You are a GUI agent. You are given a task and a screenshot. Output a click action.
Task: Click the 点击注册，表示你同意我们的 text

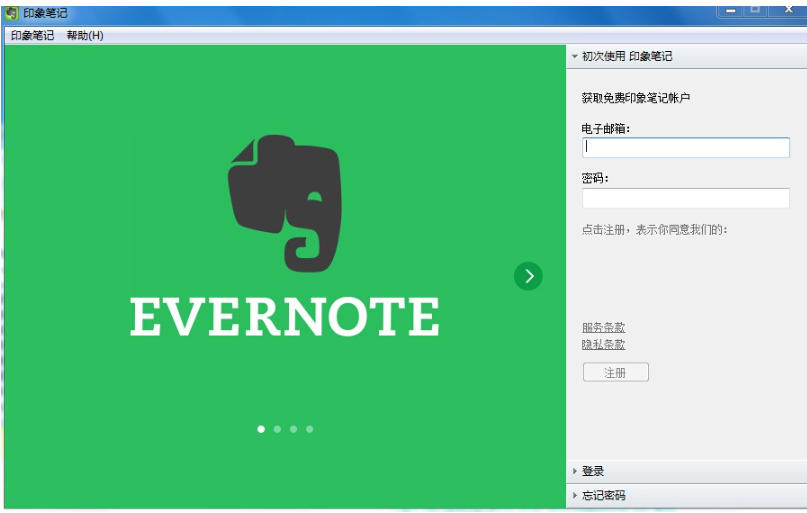pos(654,230)
